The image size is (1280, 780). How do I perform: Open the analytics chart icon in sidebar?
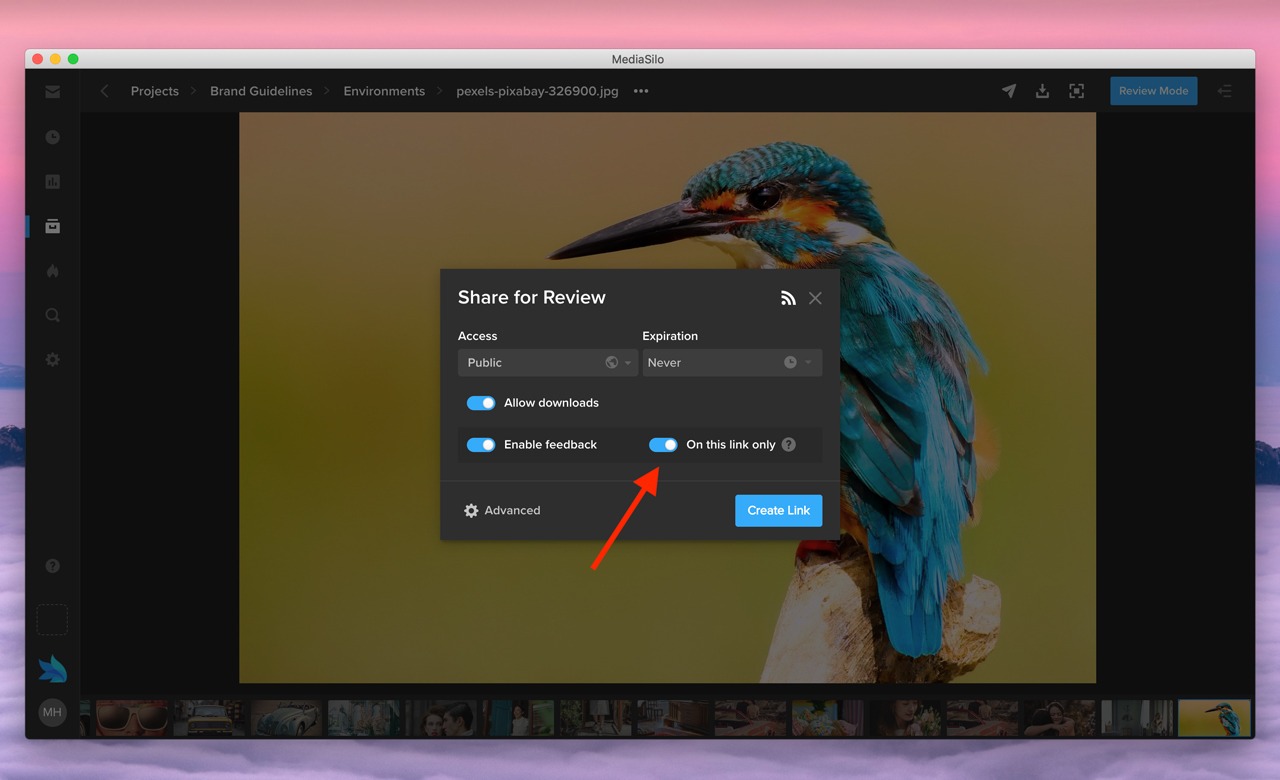tap(53, 182)
